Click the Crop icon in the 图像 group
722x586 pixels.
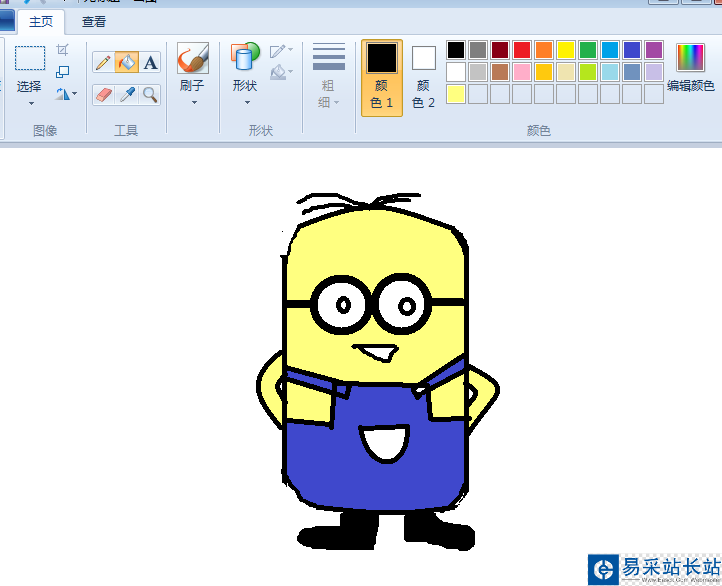pos(63,50)
